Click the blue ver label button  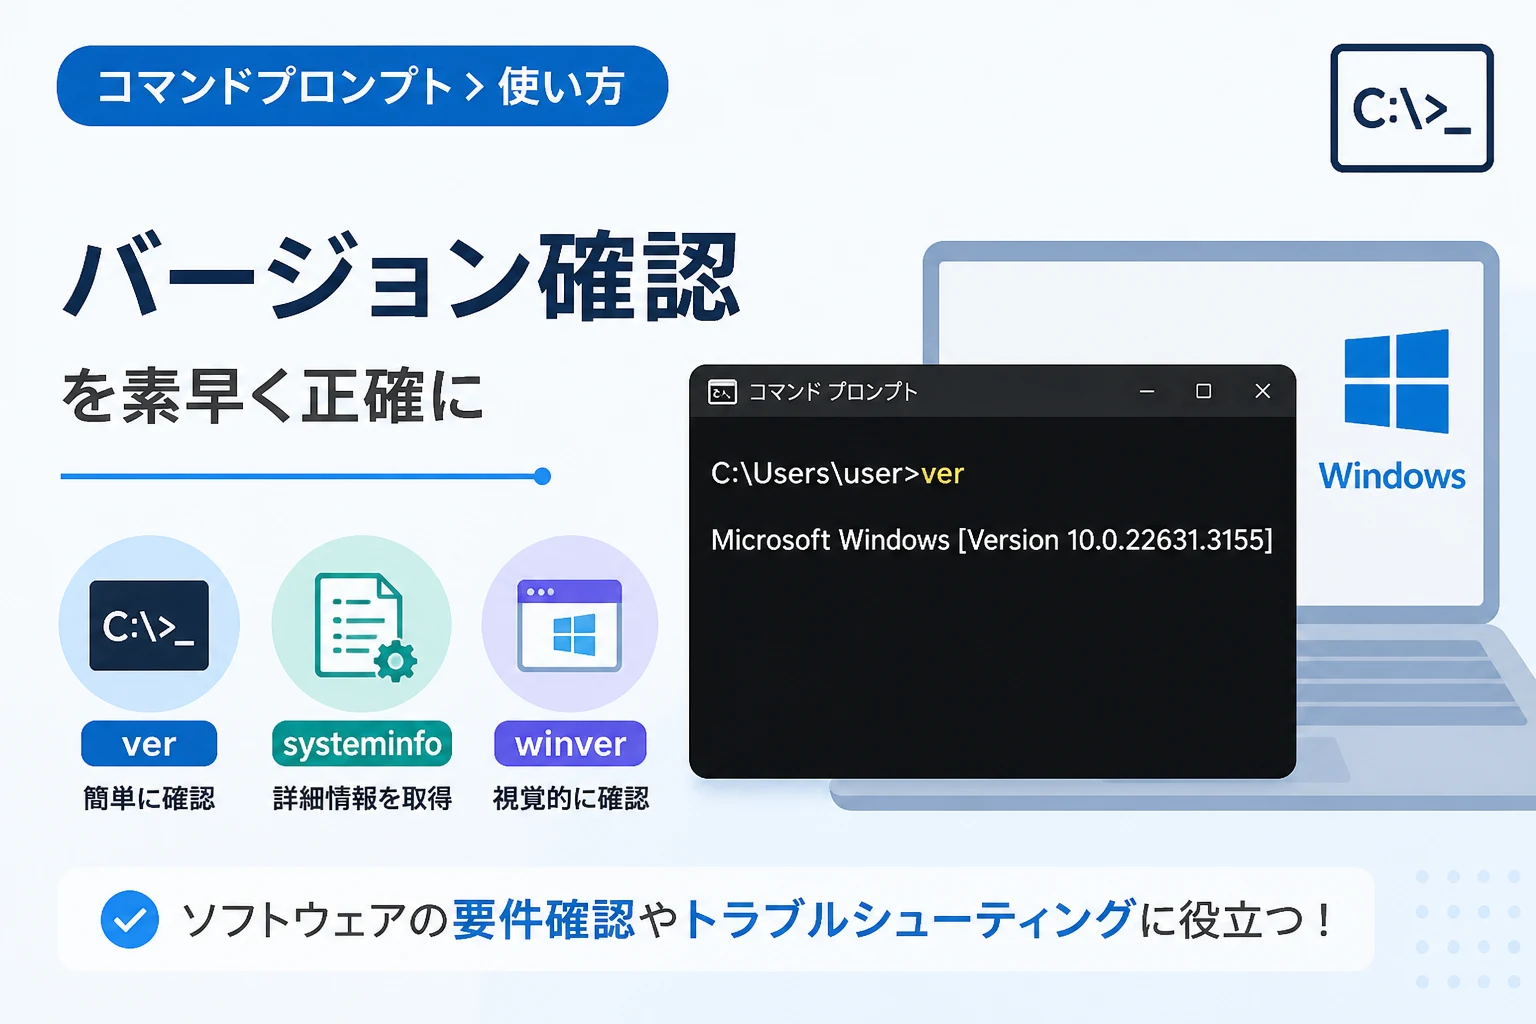tap(149, 744)
